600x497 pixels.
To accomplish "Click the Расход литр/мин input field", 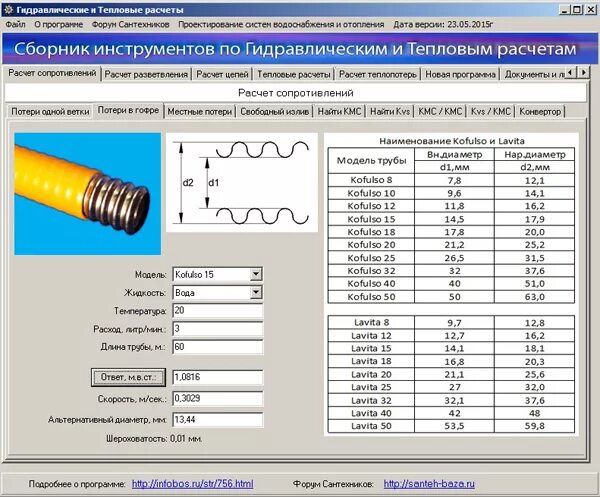I will pyautogui.click(x=217, y=329).
